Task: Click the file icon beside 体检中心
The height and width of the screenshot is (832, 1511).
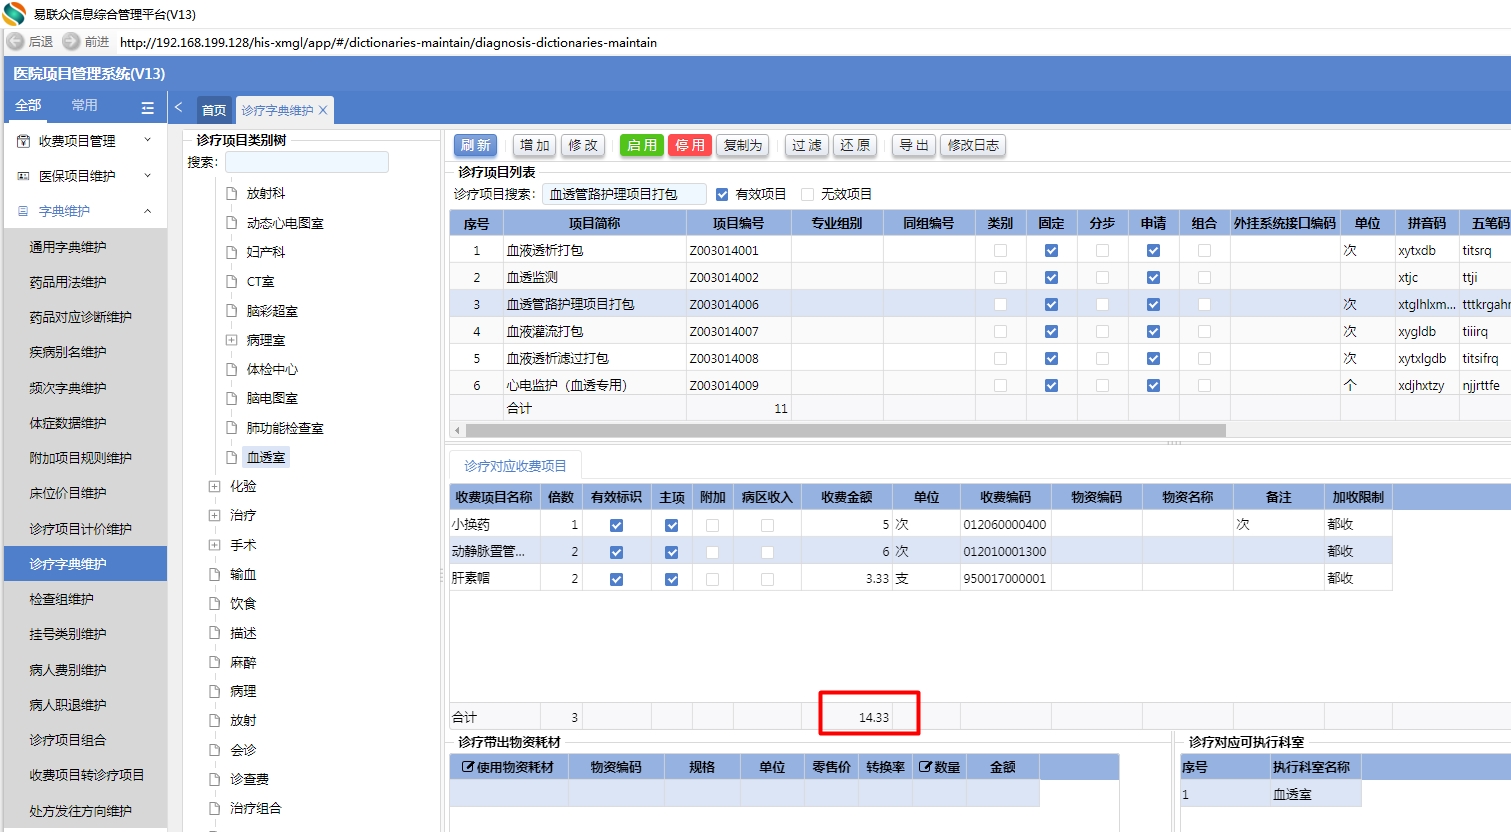Action: point(231,369)
